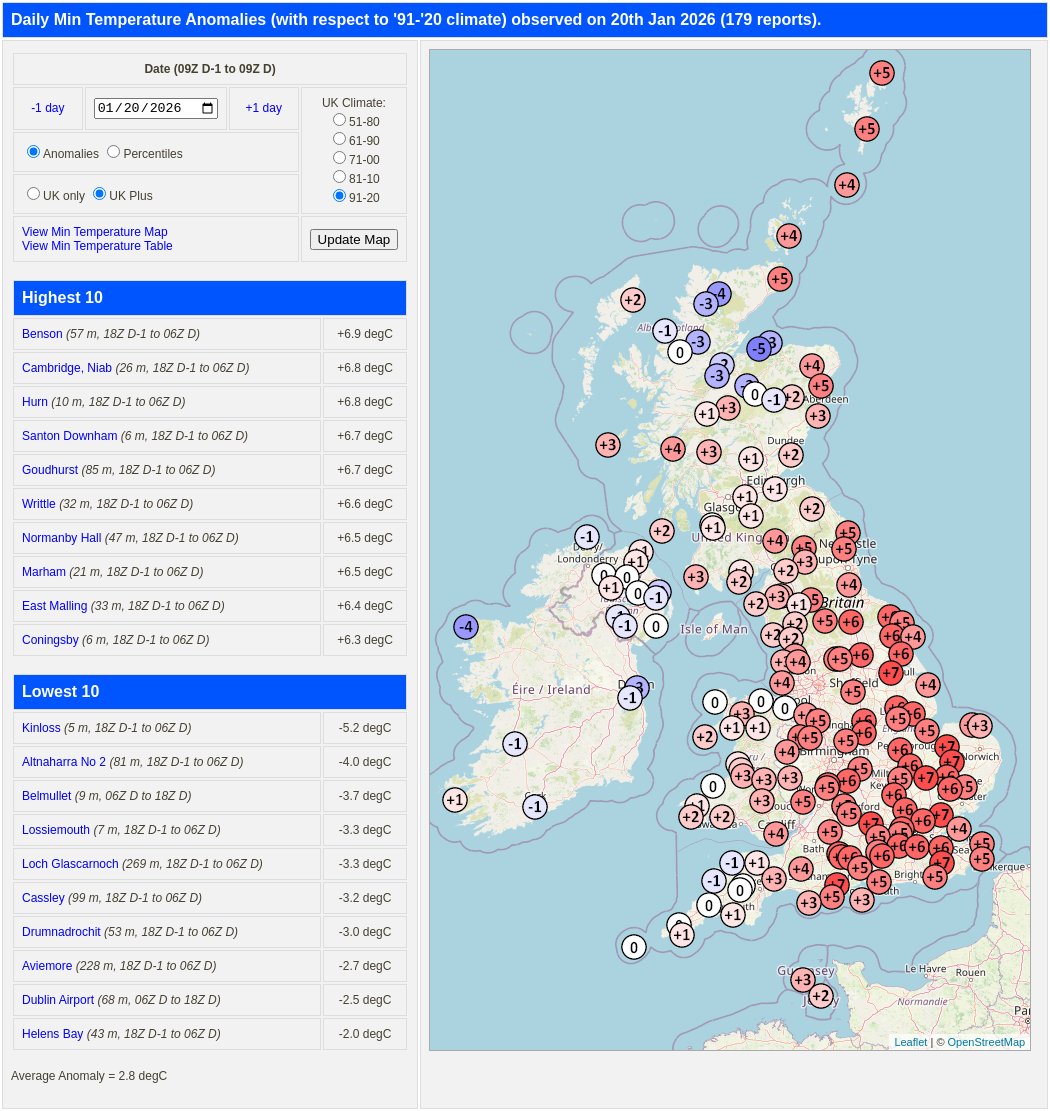Screen dimensions: 1050x1111
Task: Click the +2 marker near Dundee
Action: (791, 455)
